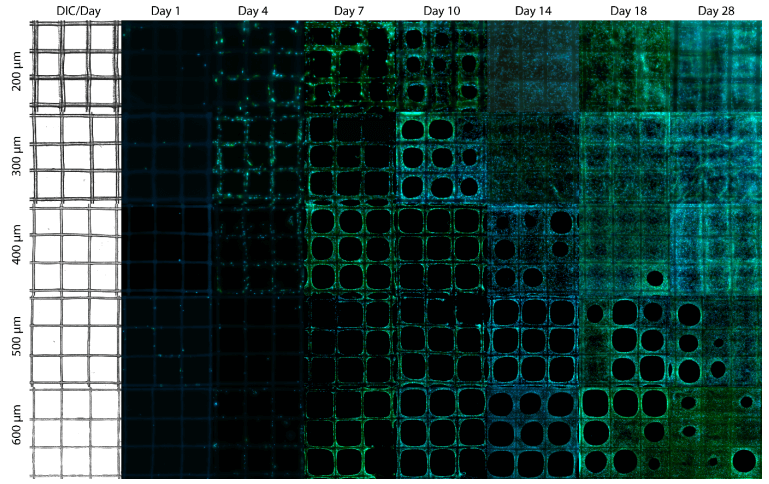Click the "Day 7" column label
This screenshot has width=769, height=484.
click(x=349, y=11)
